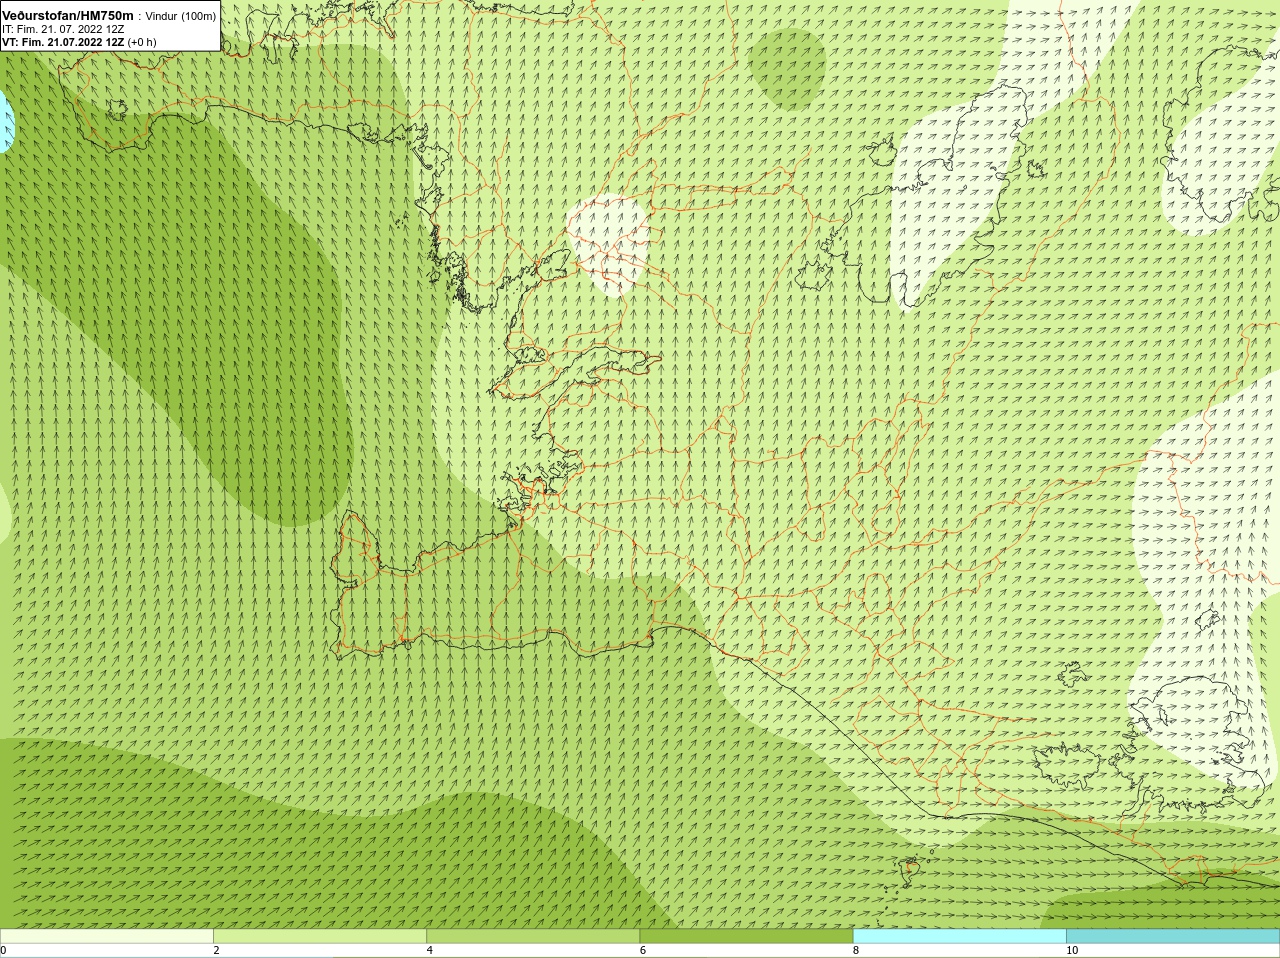Select the IT: Fim. 21. 07. 2022 12Z line
Image resolution: width=1280 pixels, height=958 pixels.
[63, 29]
